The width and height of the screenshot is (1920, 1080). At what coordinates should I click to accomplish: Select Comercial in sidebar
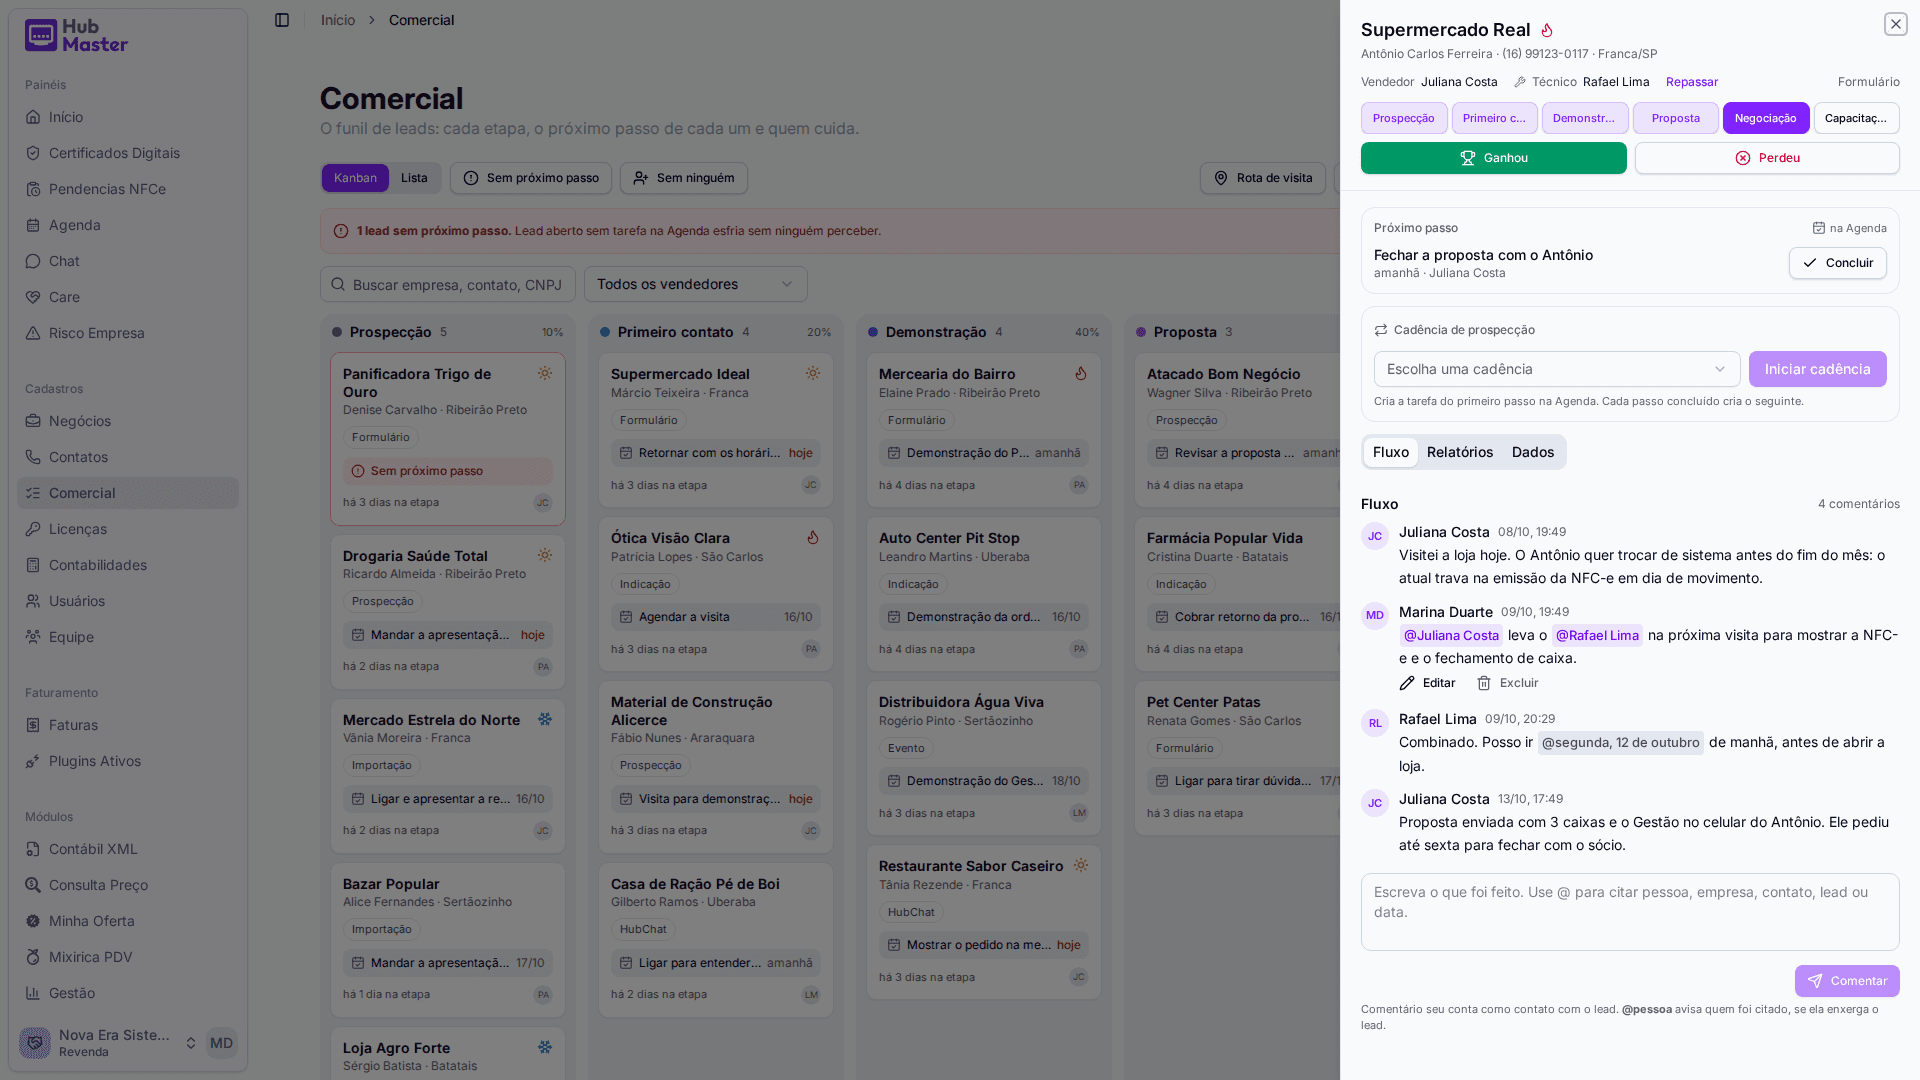click(x=128, y=493)
